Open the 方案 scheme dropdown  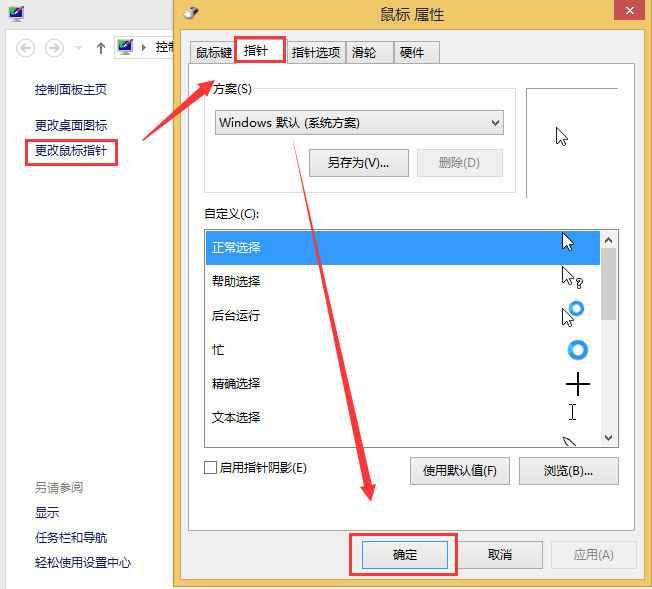tap(359, 123)
